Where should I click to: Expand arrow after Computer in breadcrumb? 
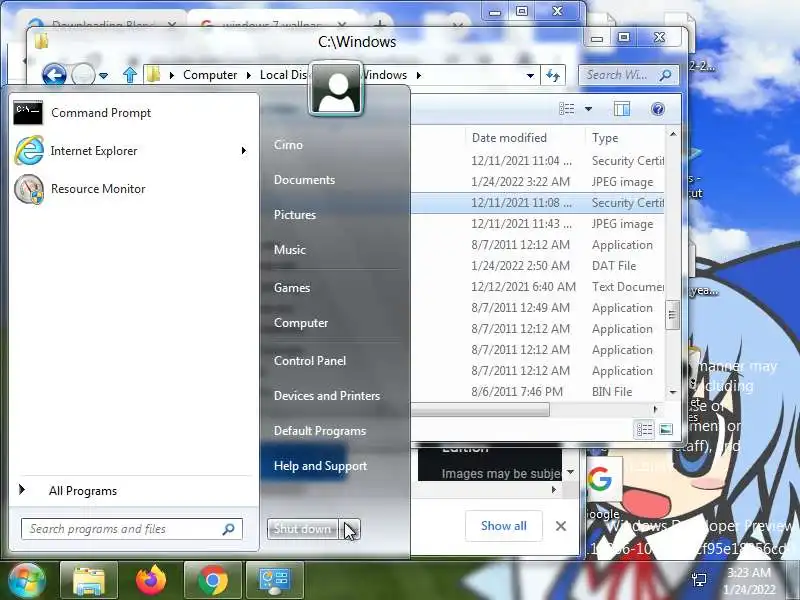[248, 75]
